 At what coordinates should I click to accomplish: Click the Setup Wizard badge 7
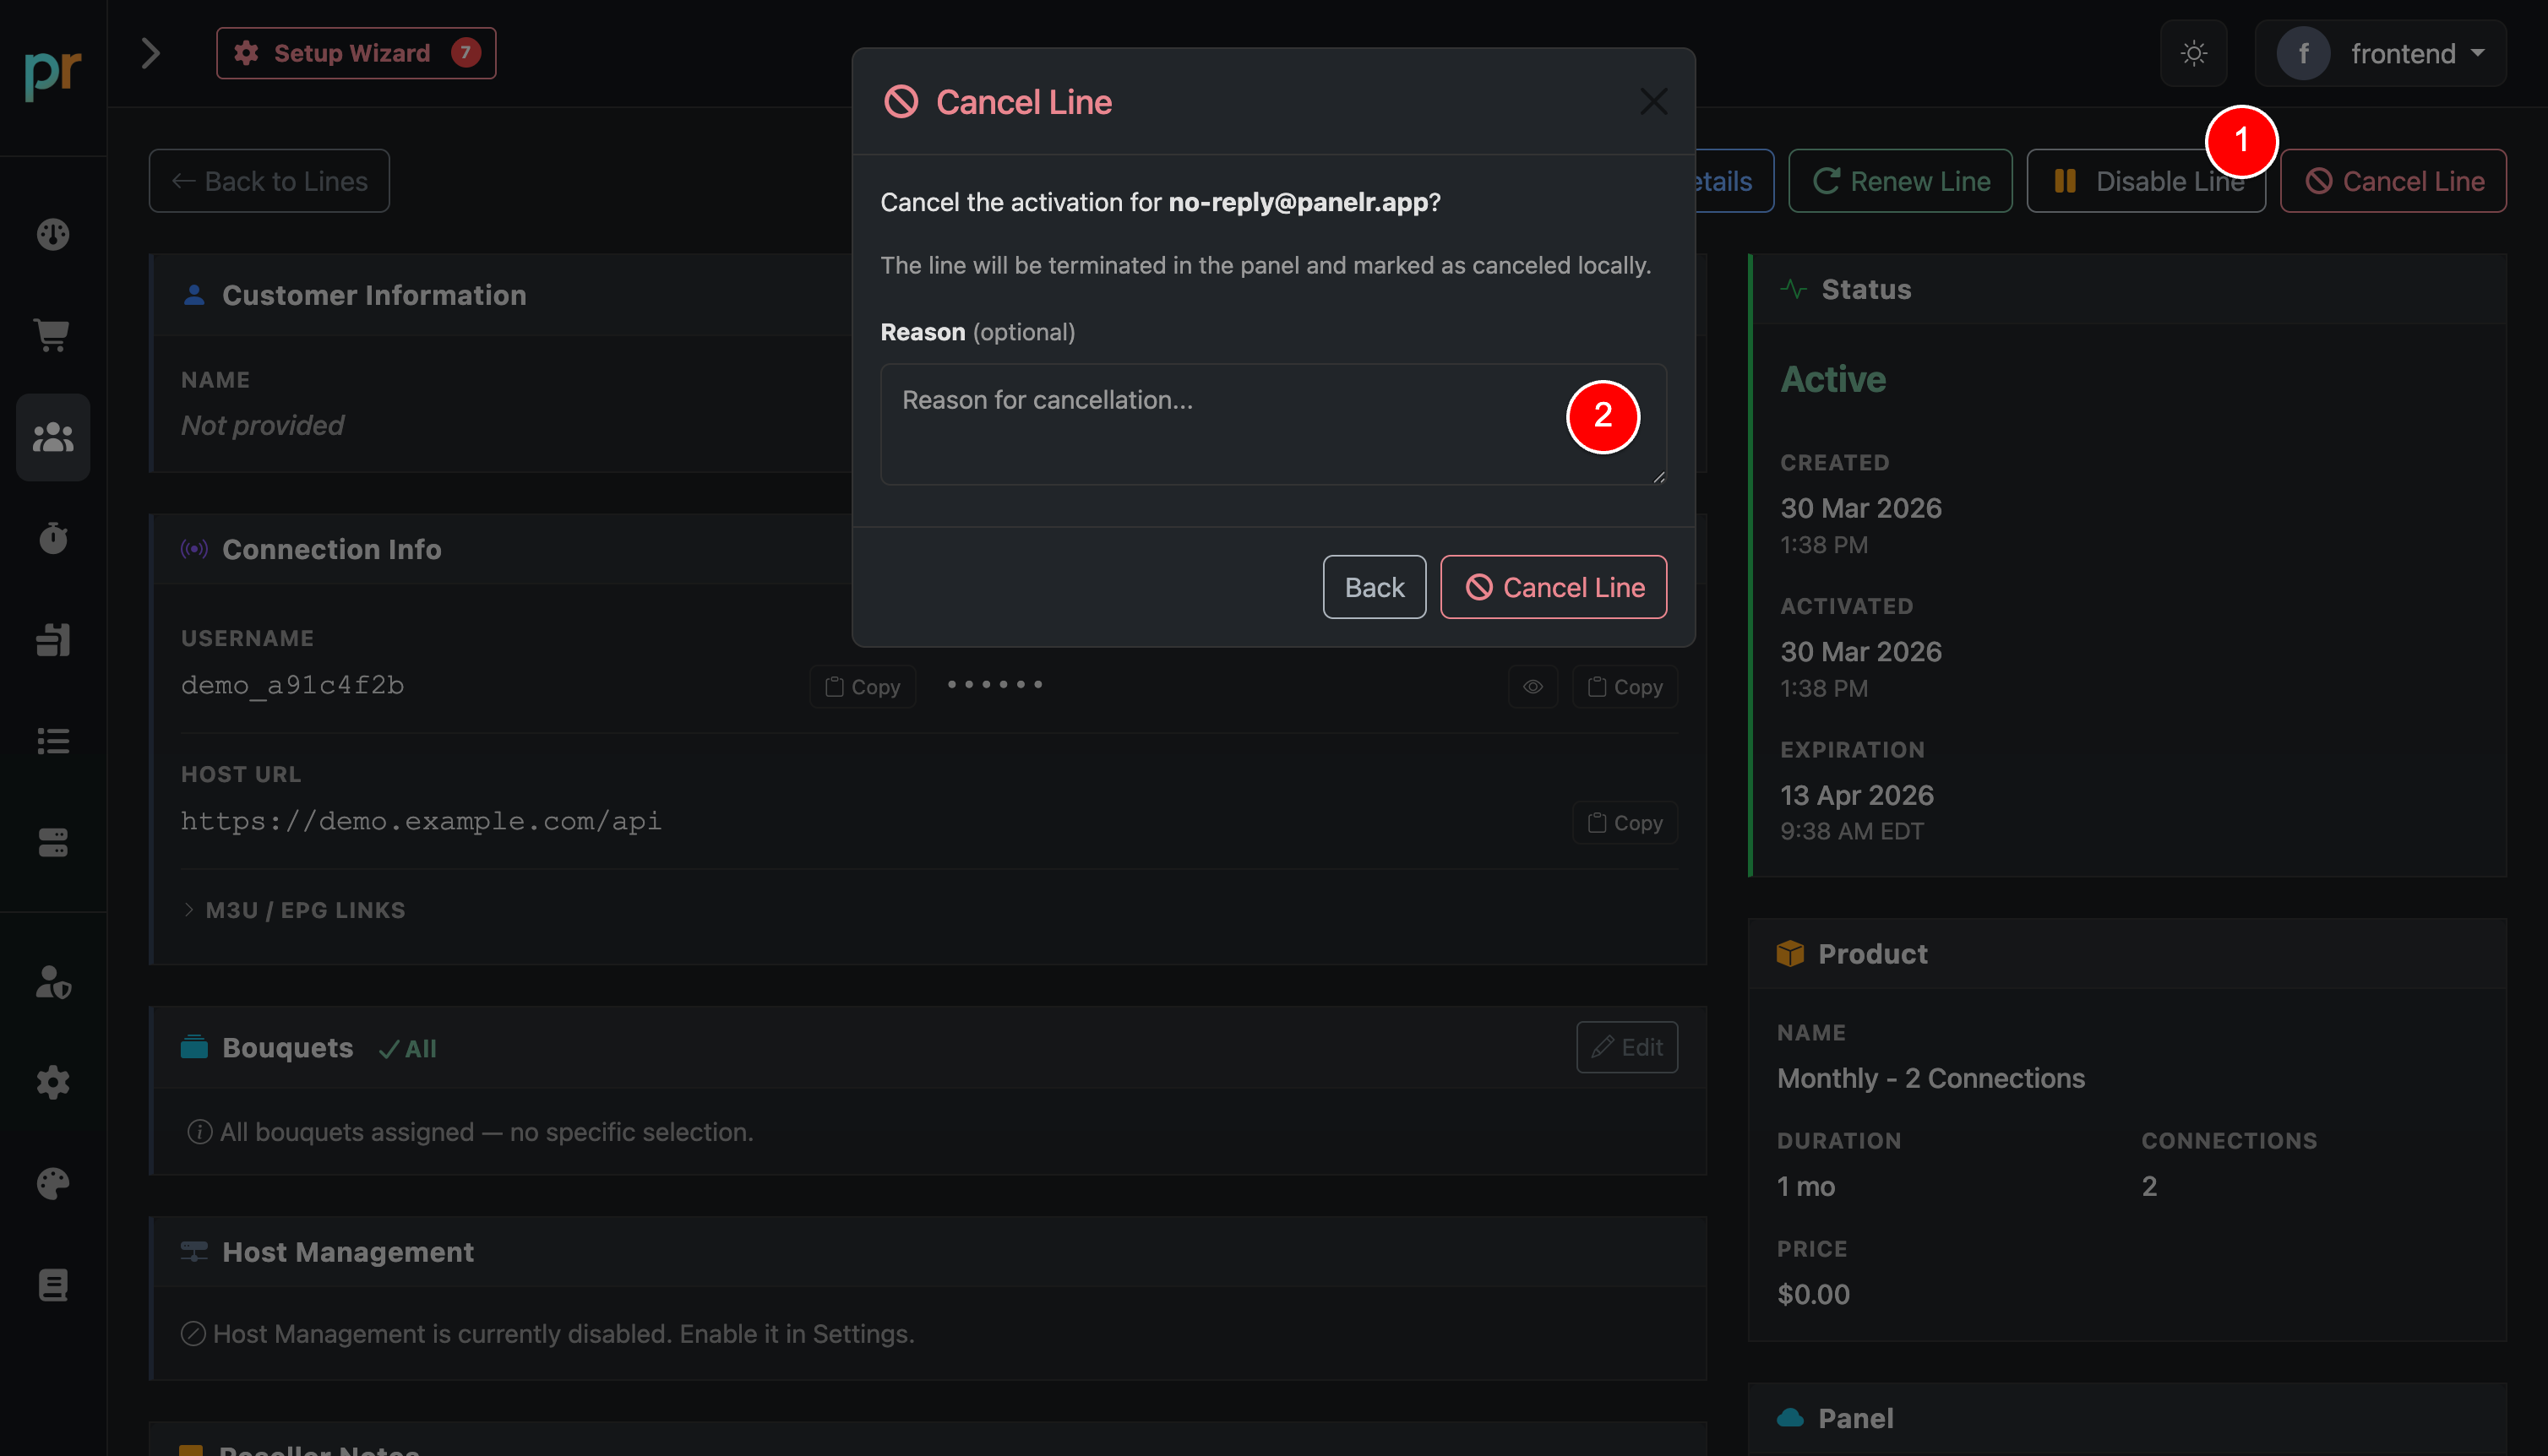click(465, 53)
